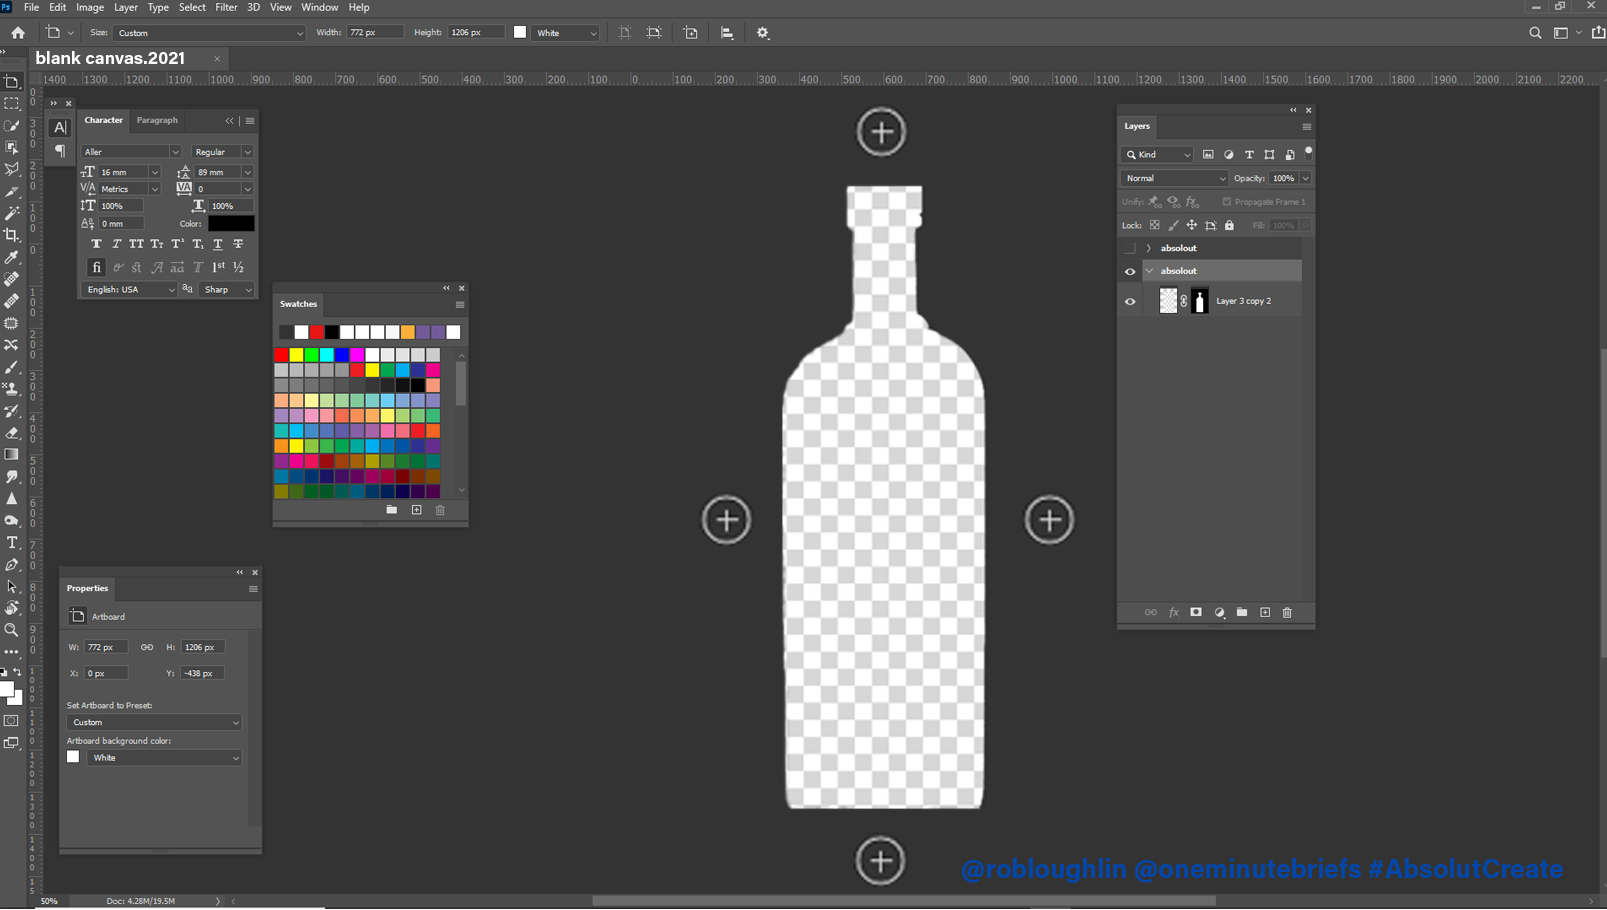The height and width of the screenshot is (910, 1607).
Task: Pick the Character text color swatch
Action: click(230, 224)
